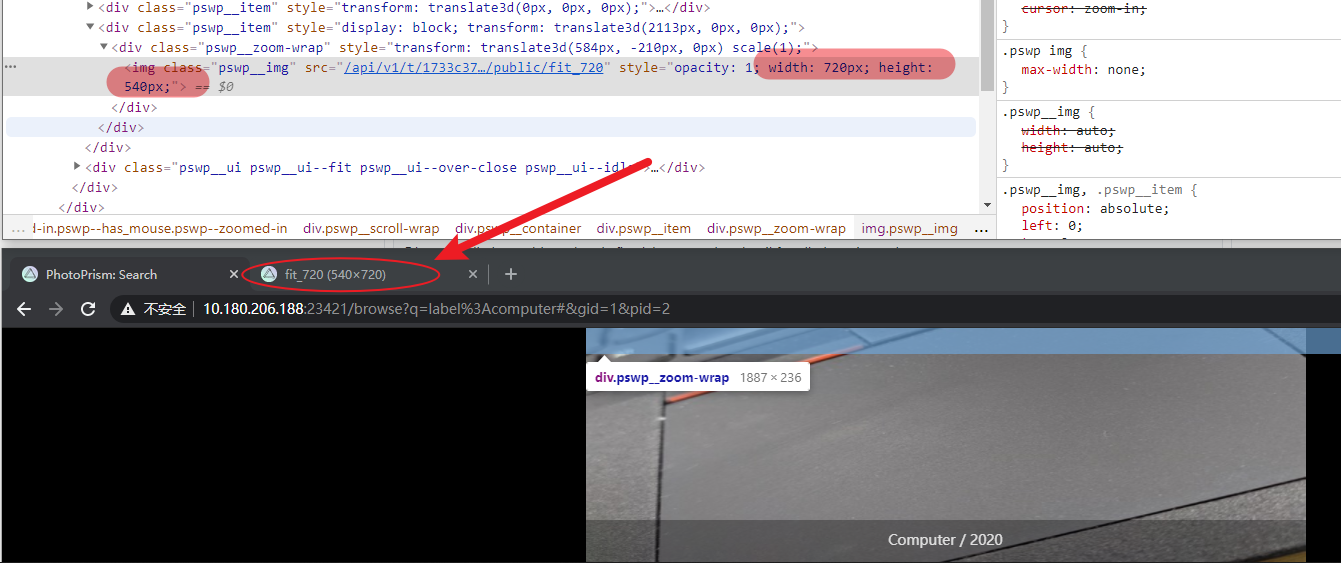
Task: Edit the 'left: 0' declaration
Action: click(x=1052, y=226)
